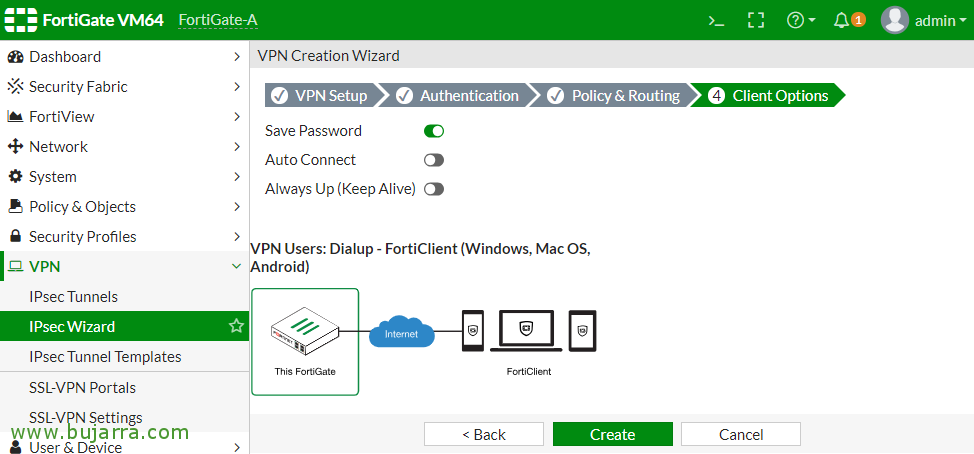The image size is (974, 454).
Task: Click the Policy & Objects icon
Action: 16,207
